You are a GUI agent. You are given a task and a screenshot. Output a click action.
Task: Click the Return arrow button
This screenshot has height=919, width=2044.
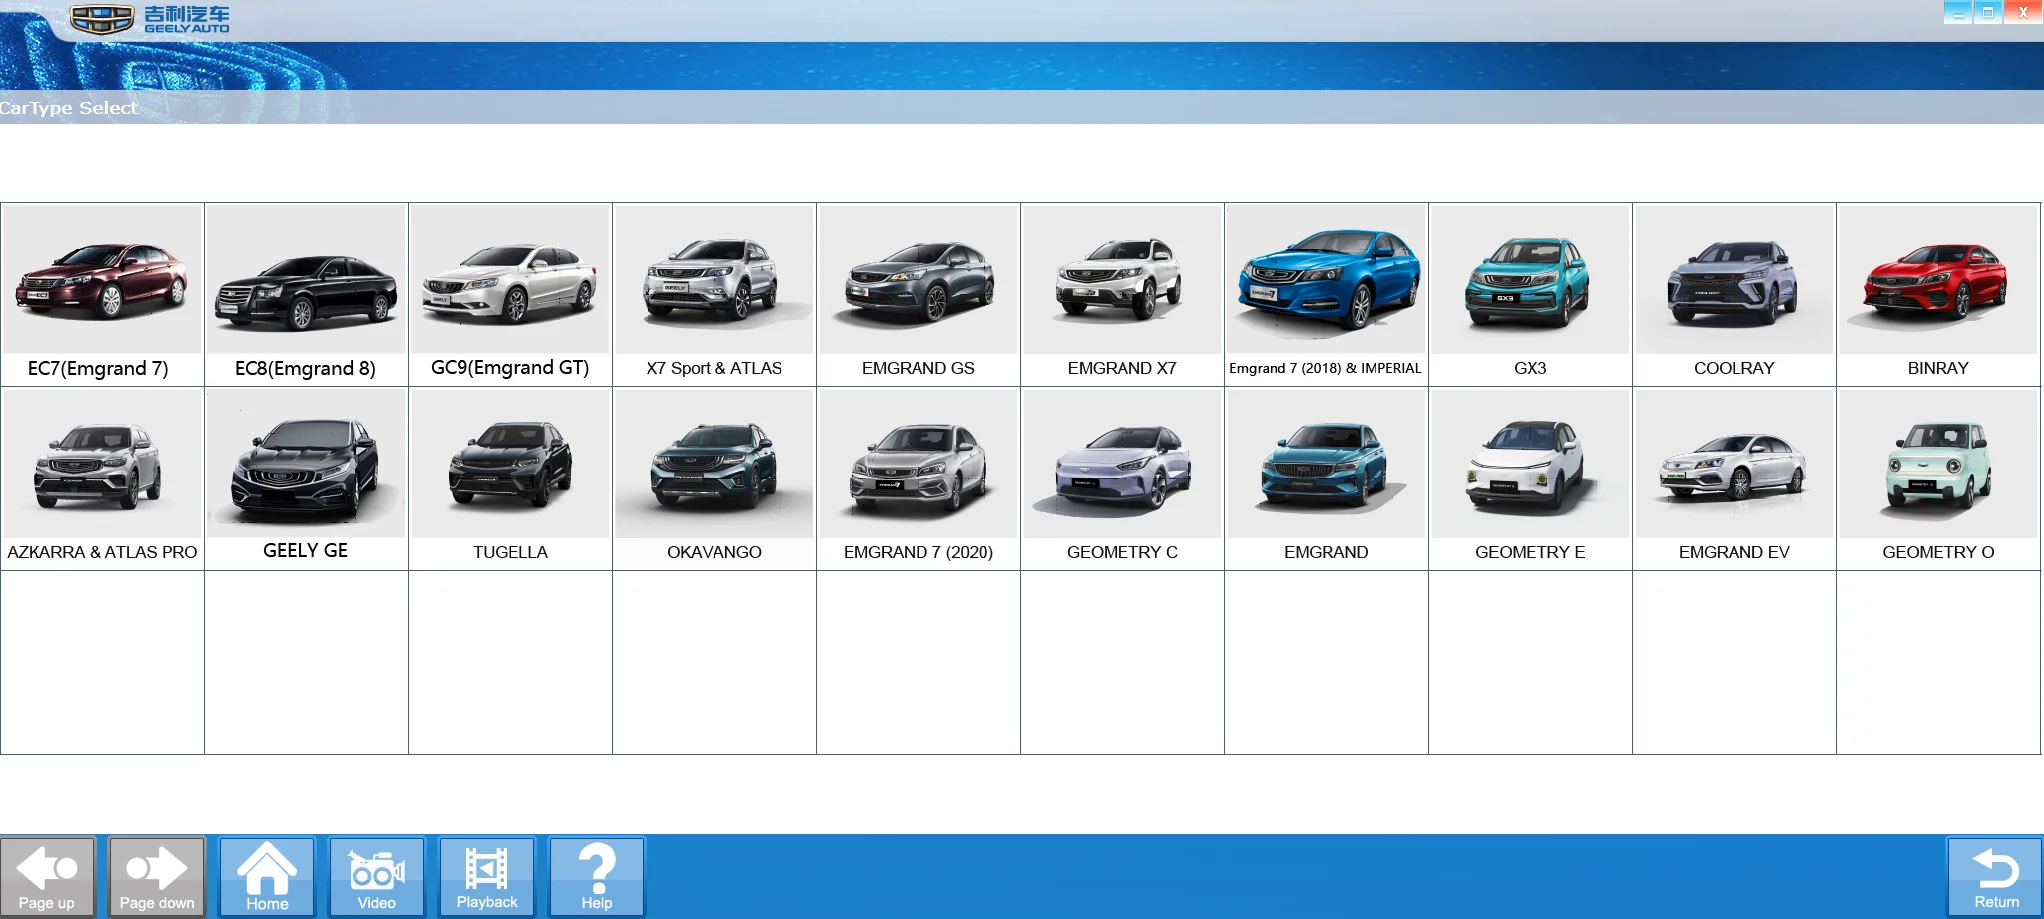pyautogui.click(x=1995, y=876)
